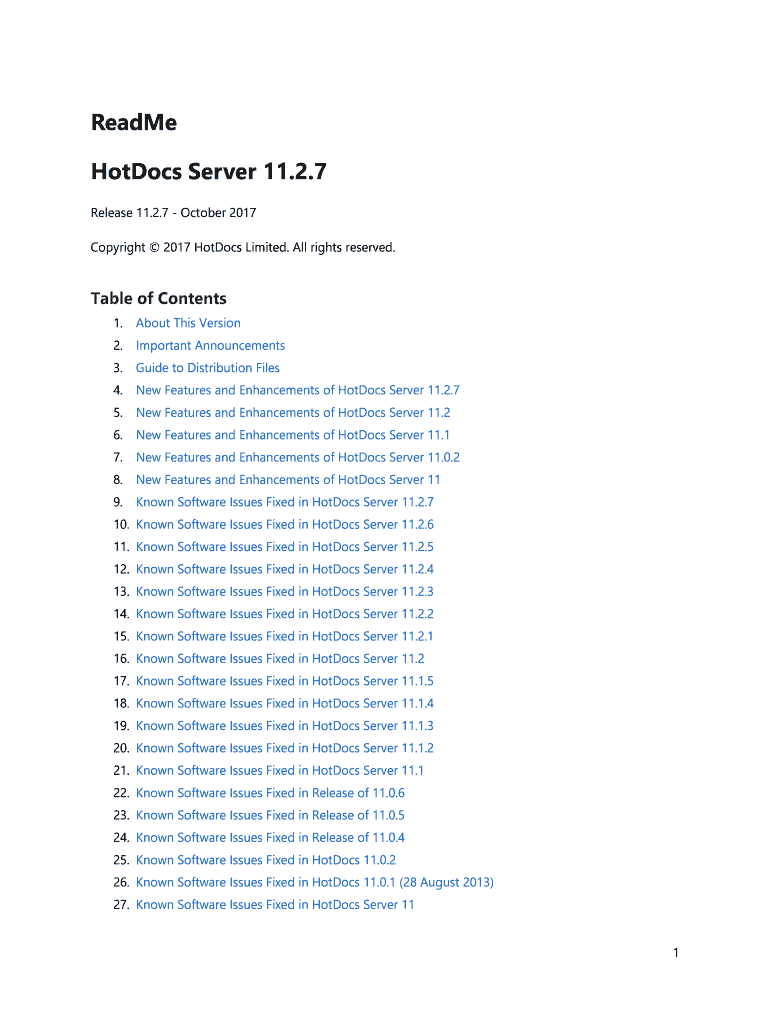
Task: Select Known Issues Fixed in Server 11.2.1
Action: tap(284, 636)
